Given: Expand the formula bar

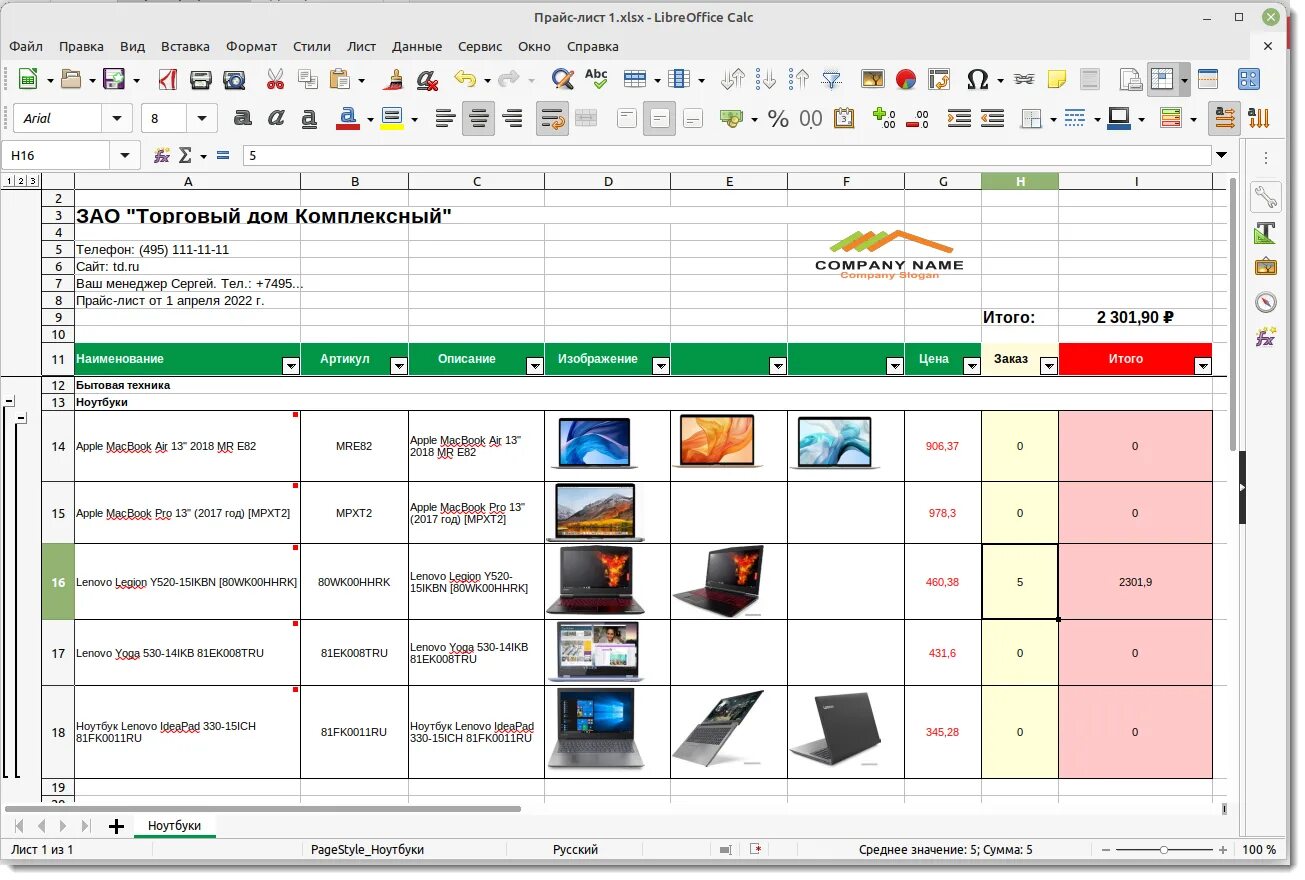Looking at the screenshot, I should (1221, 155).
